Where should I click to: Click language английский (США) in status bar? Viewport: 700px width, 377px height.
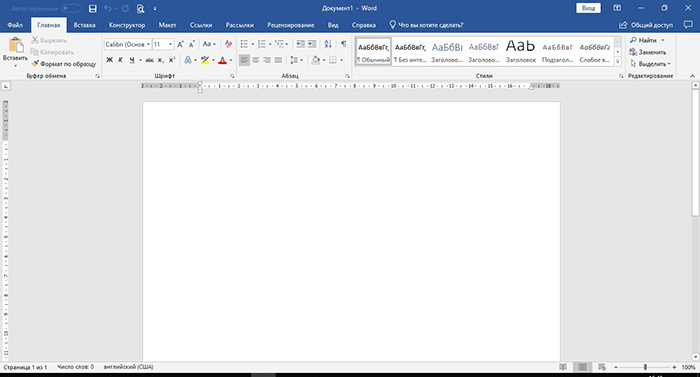point(128,367)
